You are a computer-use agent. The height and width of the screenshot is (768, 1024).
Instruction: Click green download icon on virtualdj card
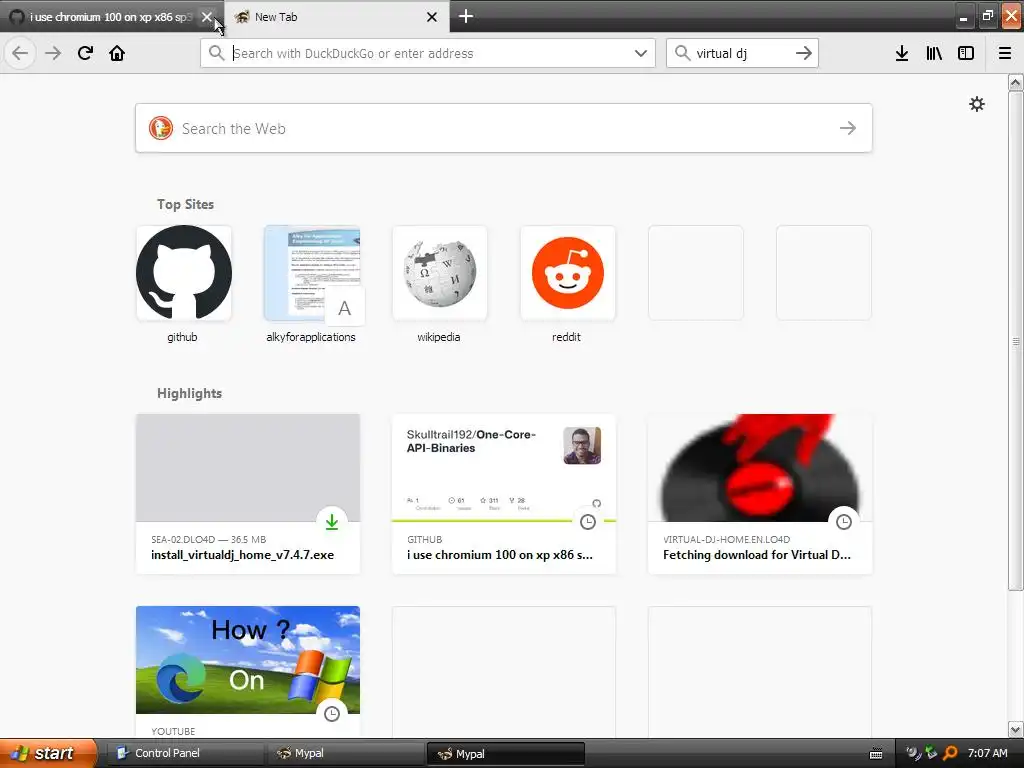332,522
